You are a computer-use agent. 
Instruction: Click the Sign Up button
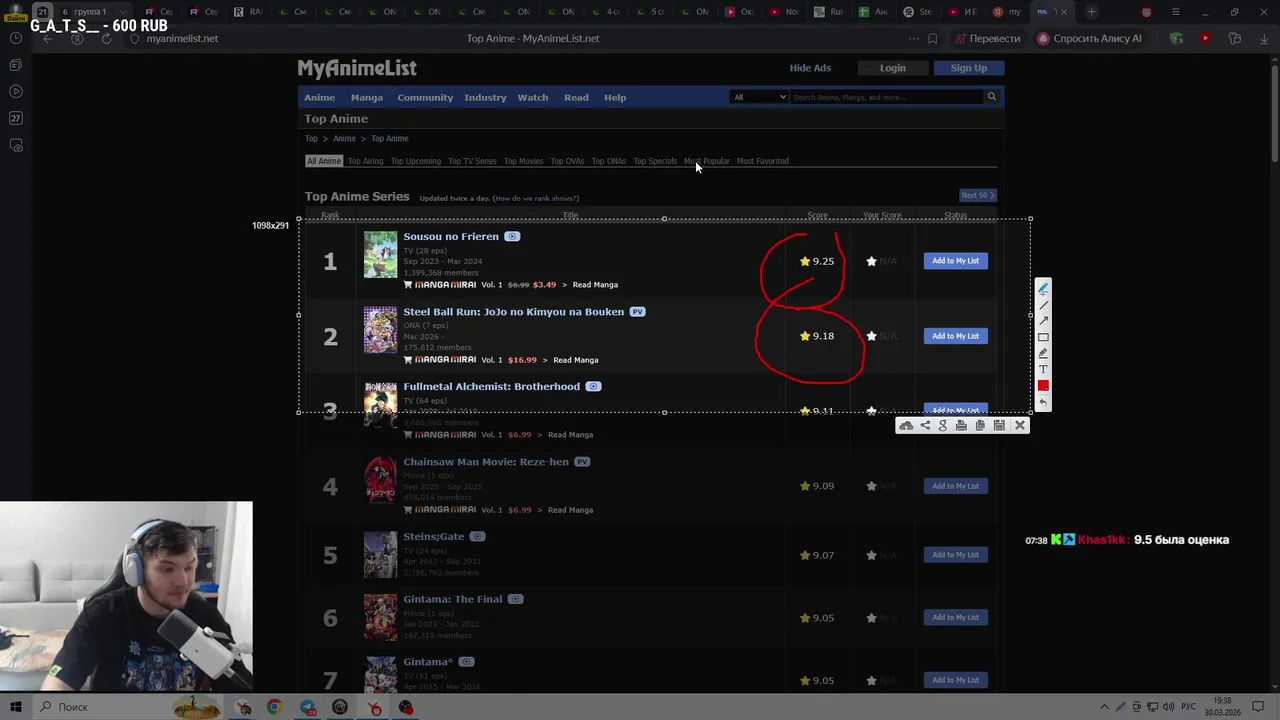[x=968, y=68]
